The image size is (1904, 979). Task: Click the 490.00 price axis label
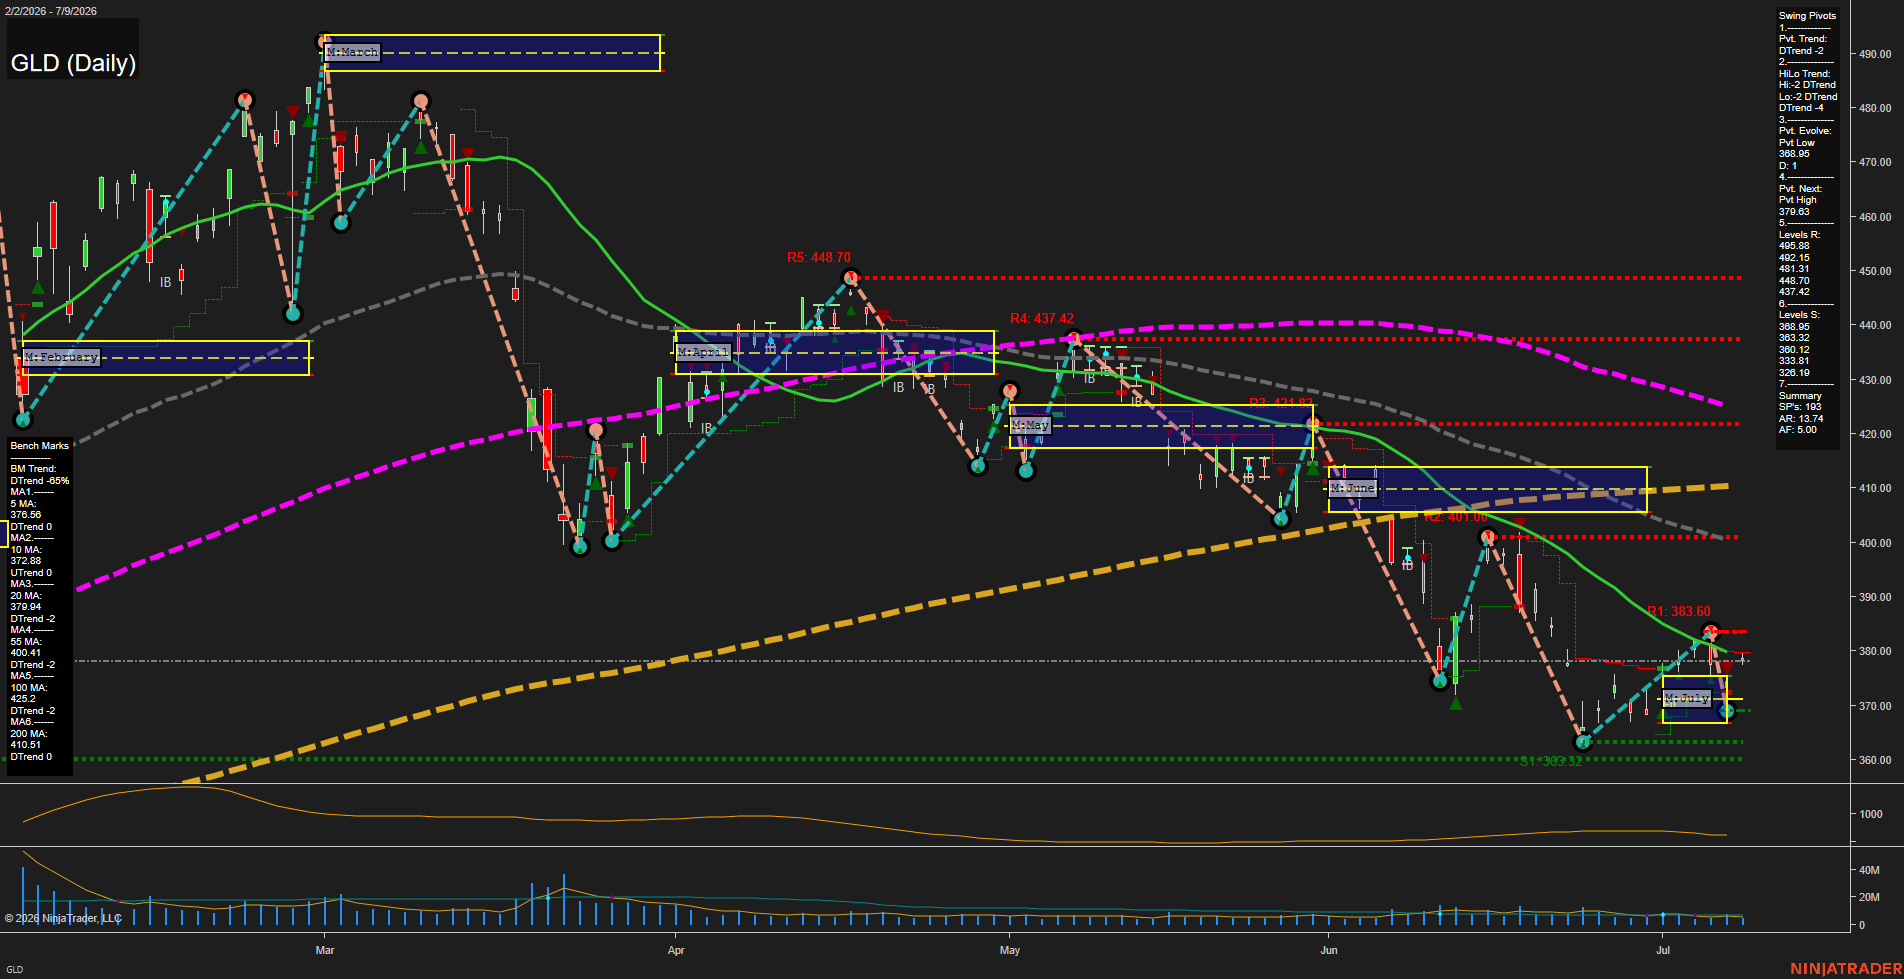click(1875, 54)
